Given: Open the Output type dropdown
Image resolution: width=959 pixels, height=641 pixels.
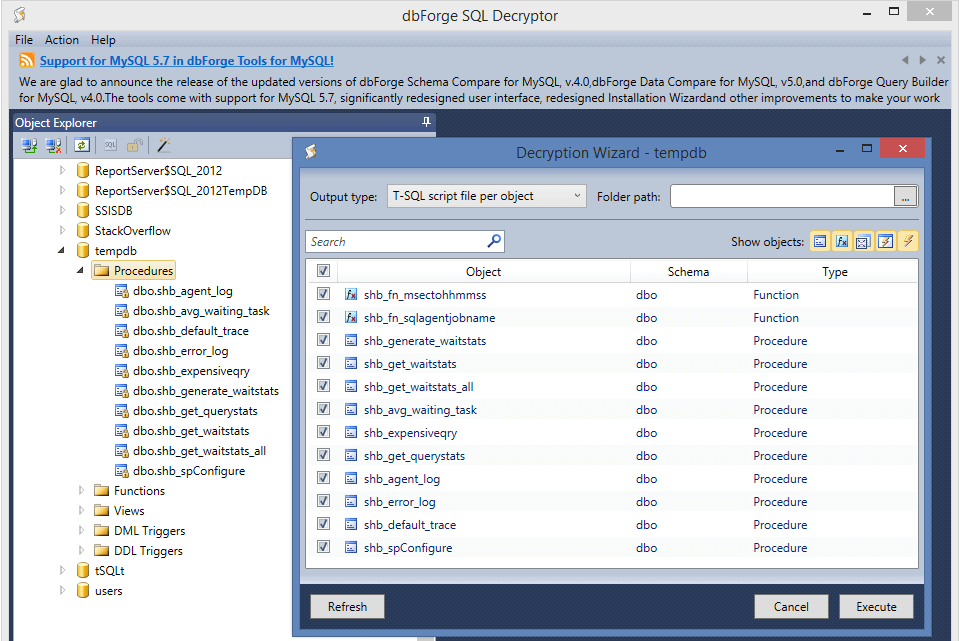Looking at the screenshot, I should (x=487, y=196).
